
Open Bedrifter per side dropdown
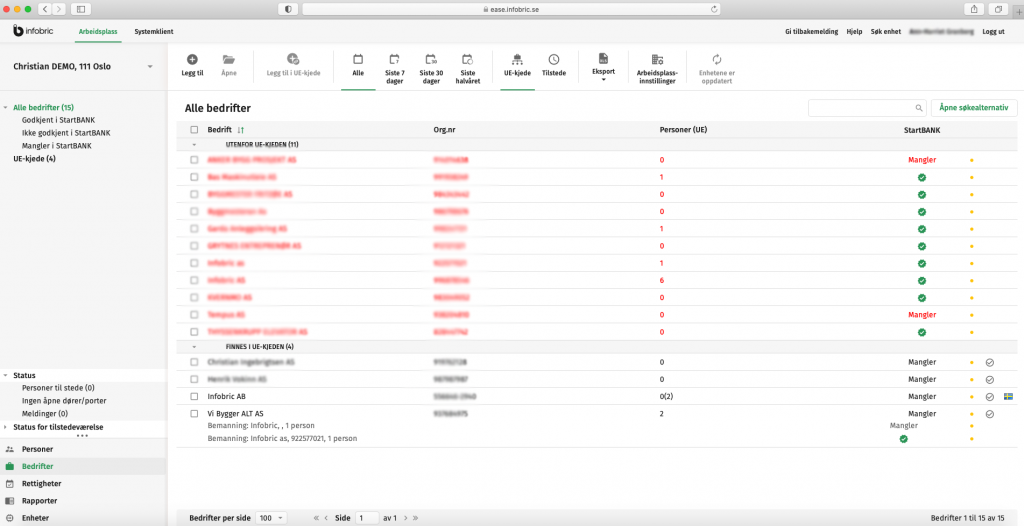point(271,518)
